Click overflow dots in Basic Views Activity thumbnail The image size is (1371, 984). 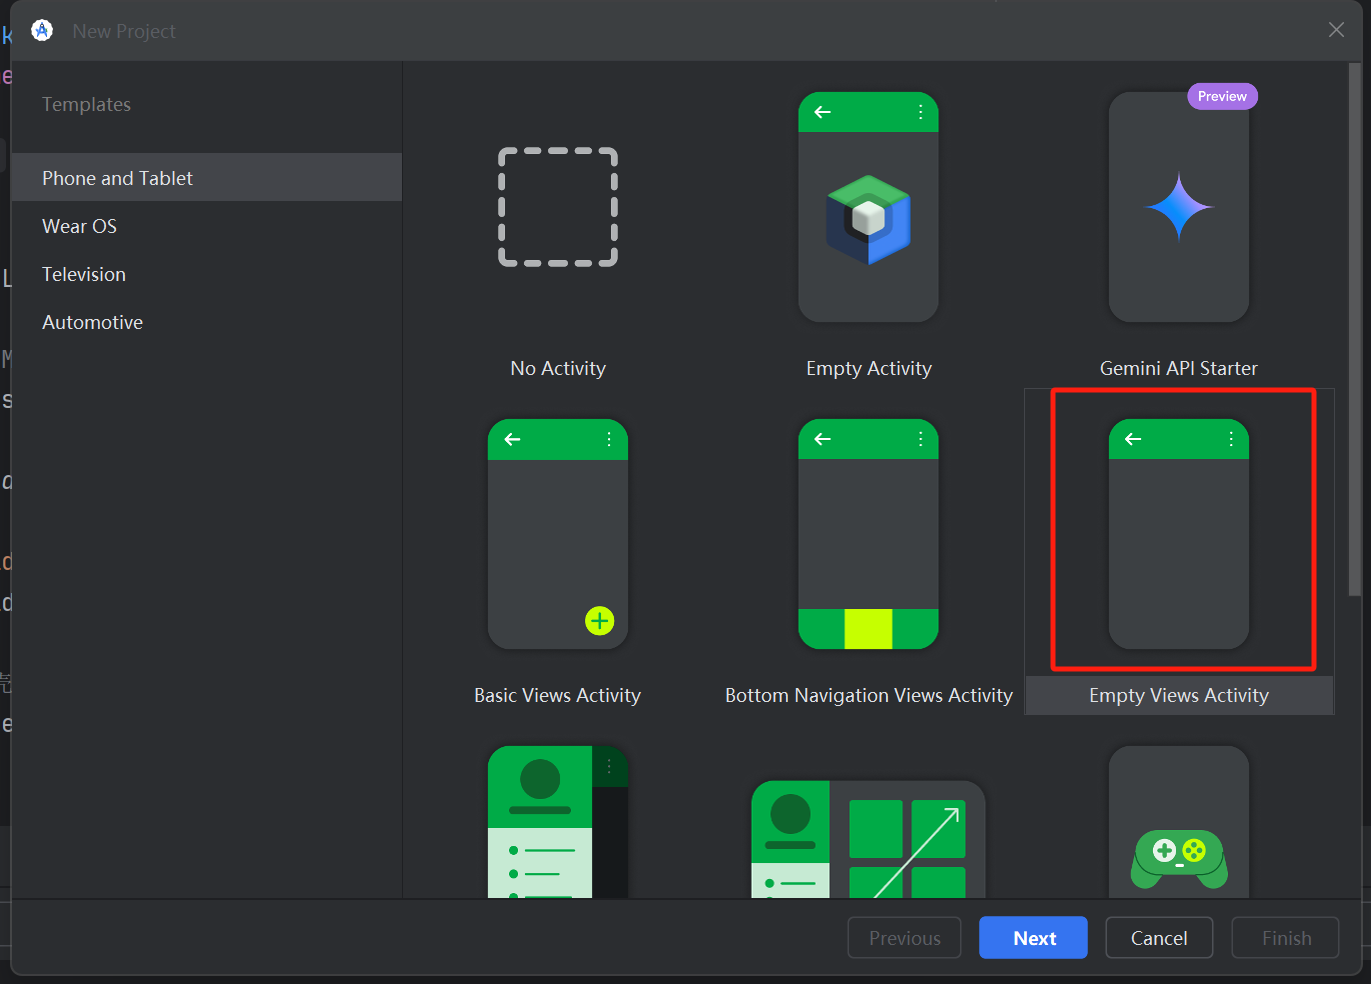coord(609,439)
